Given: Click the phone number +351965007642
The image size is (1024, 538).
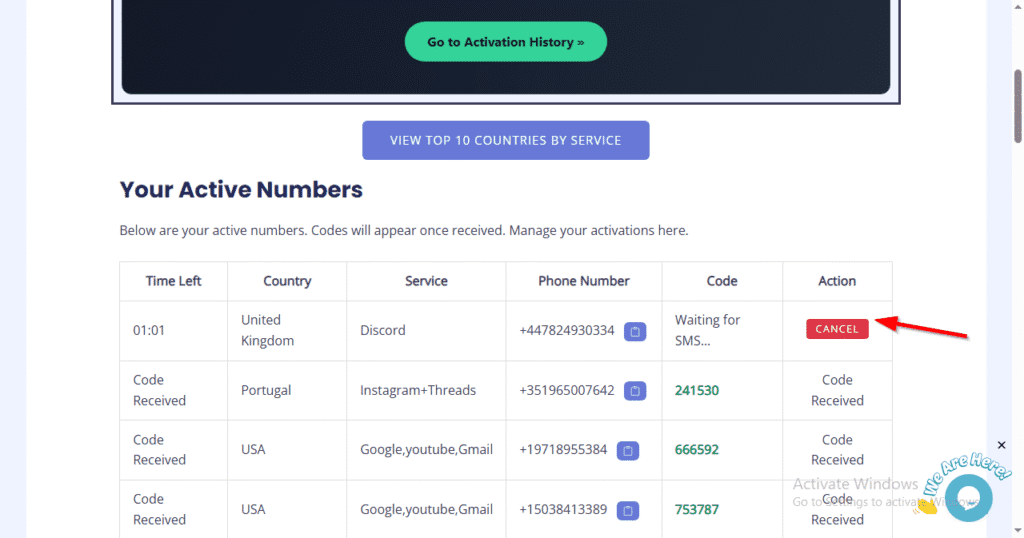Looking at the screenshot, I should pos(567,390).
